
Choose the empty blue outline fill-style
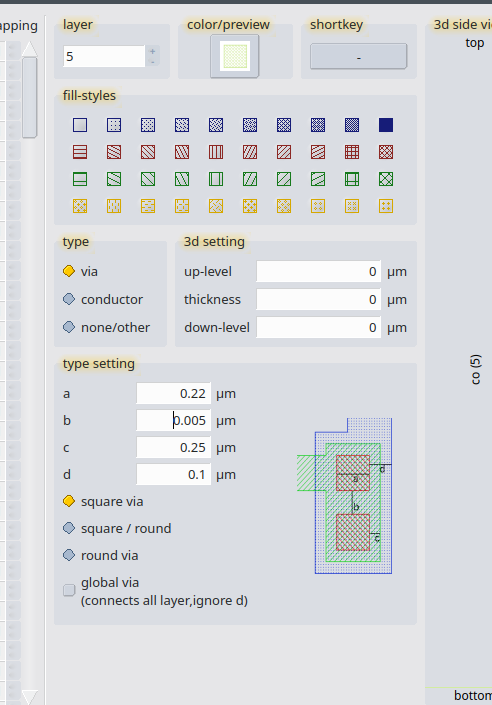[x=80, y=125]
